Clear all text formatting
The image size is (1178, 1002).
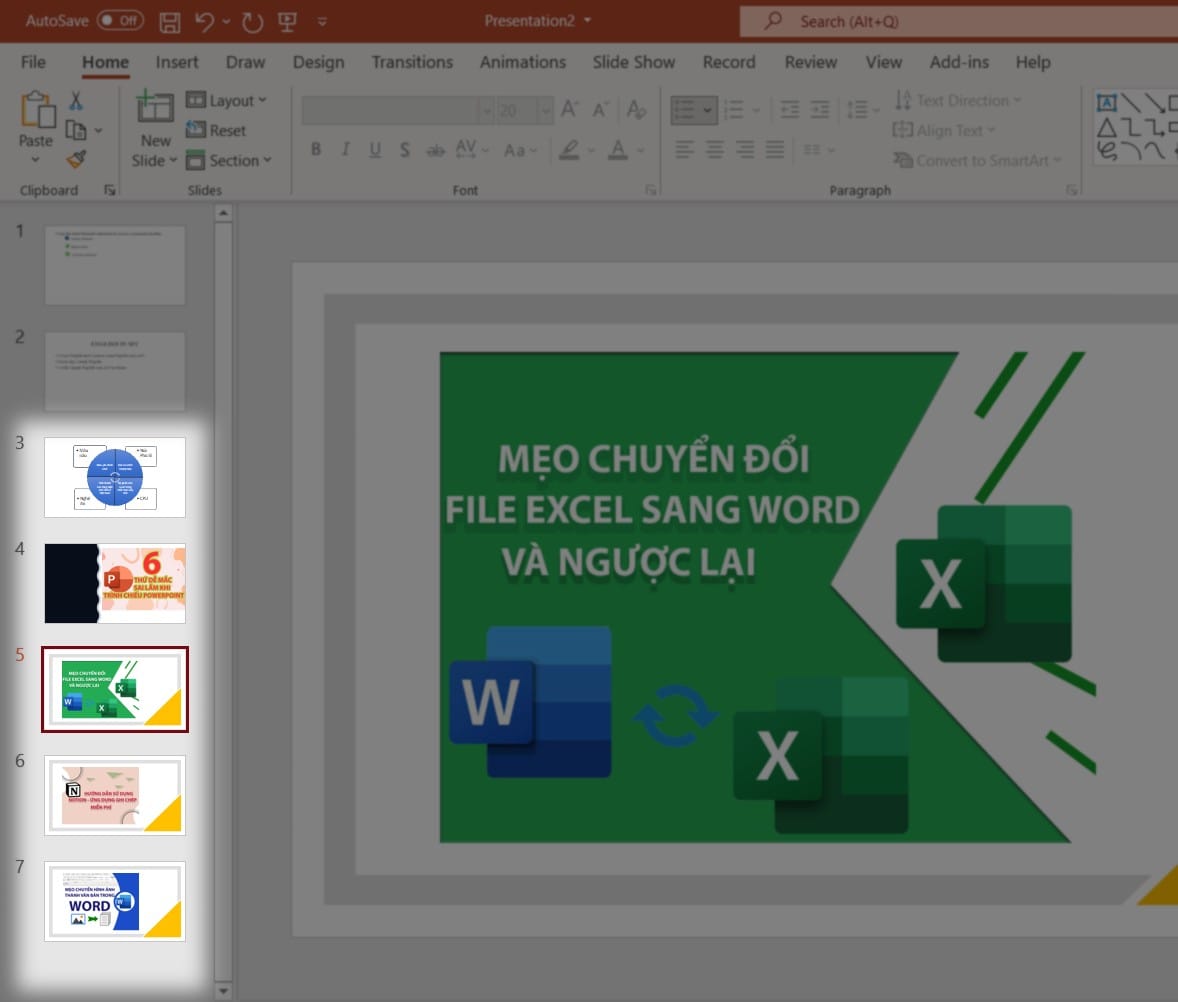point(636,110)
